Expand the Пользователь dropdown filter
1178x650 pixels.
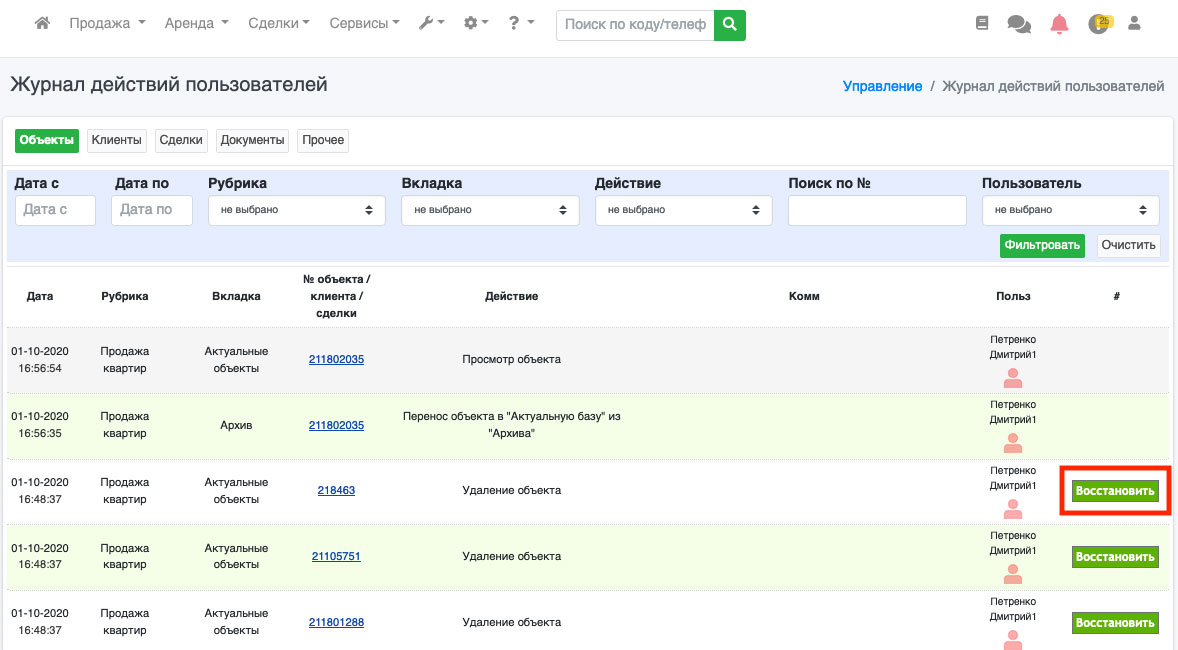coord(1070,210)
